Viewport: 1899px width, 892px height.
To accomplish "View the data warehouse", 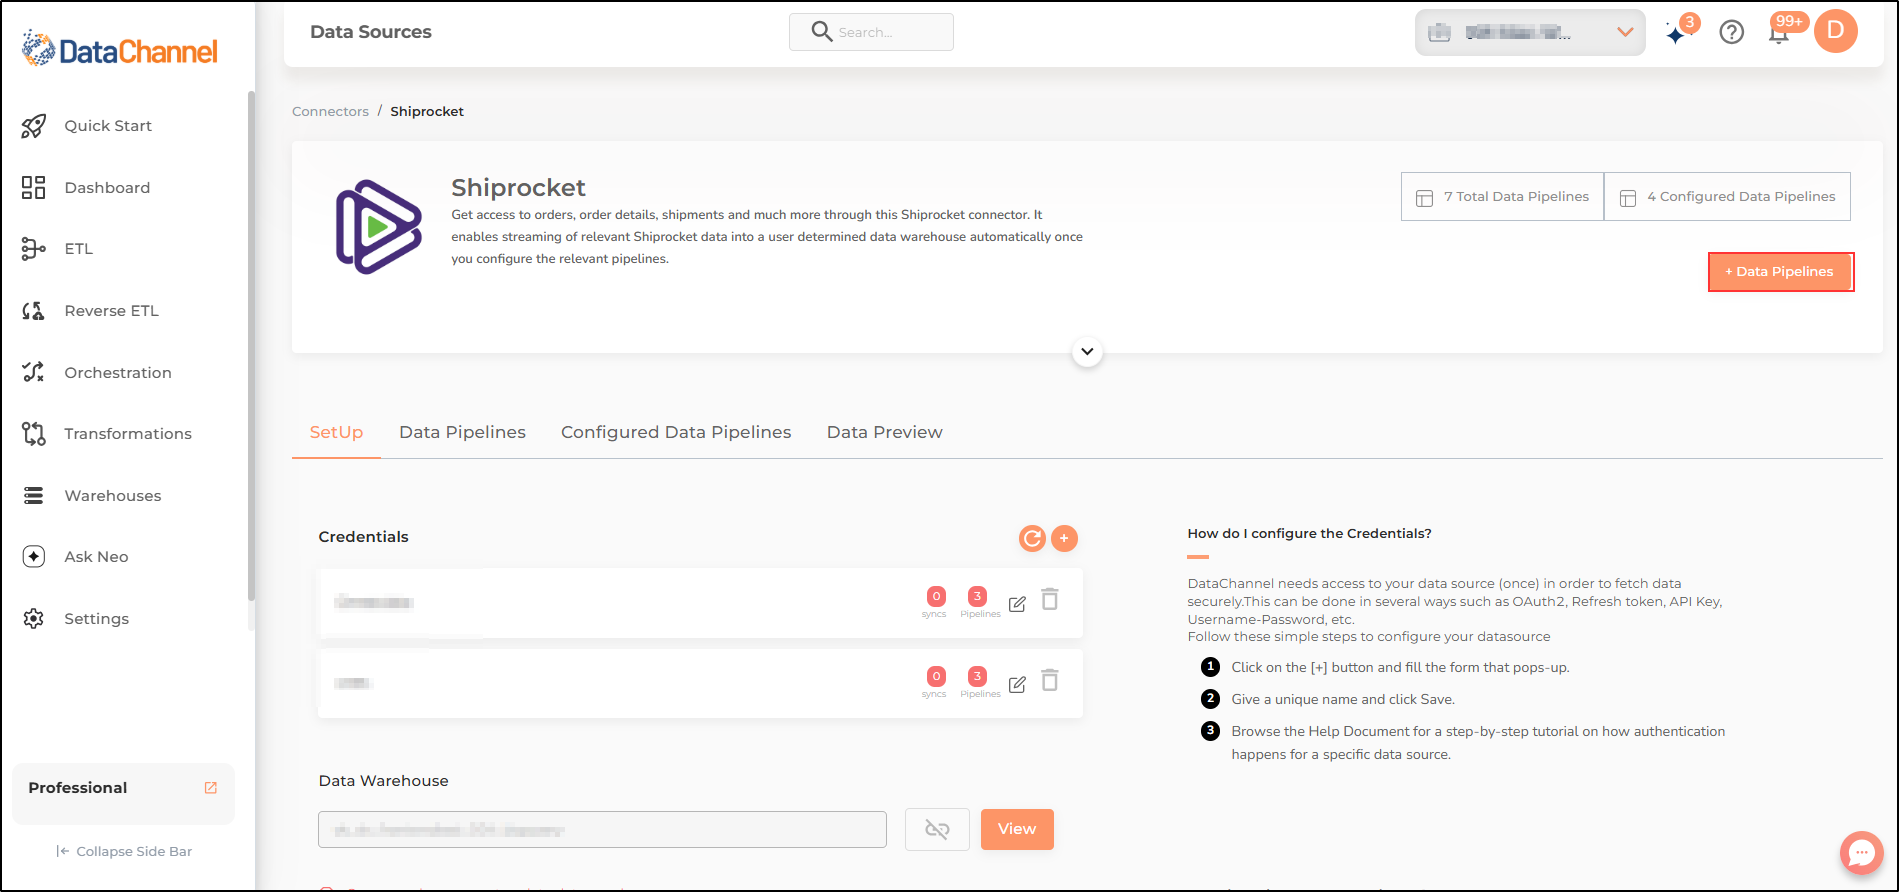I will (1017, 830).
